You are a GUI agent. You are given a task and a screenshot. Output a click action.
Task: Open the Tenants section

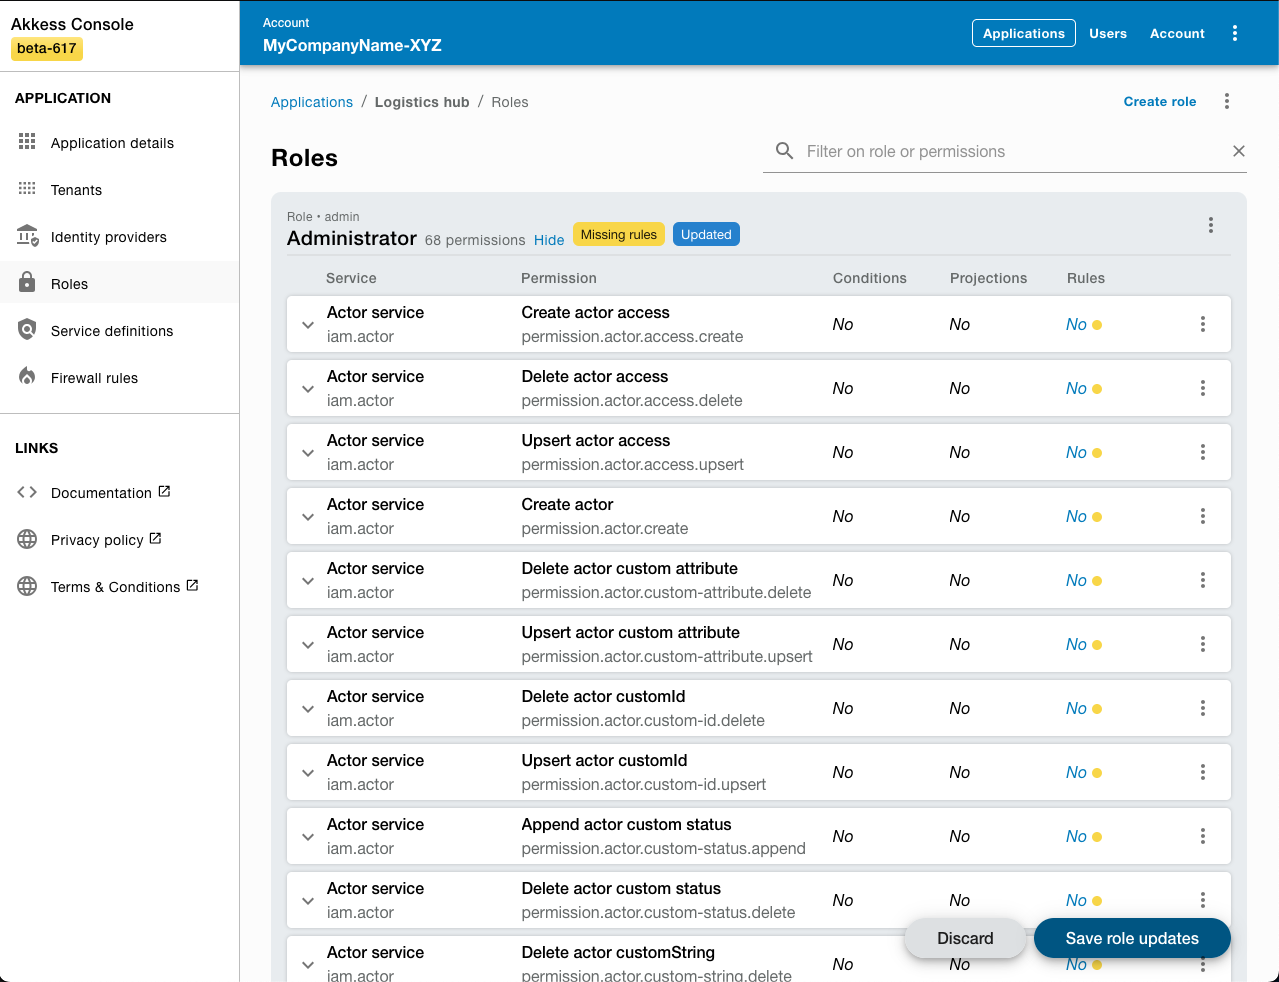point(75,189)
